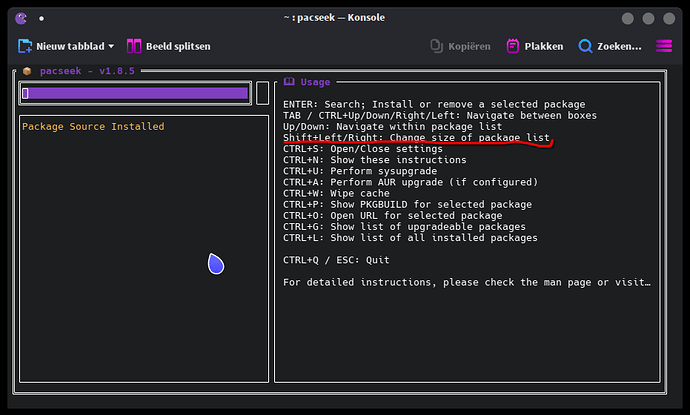The height and width of the screenshot is (415, 690).
Task: Click the CTRL+G: upgradeable packages line
Action: [404, 227]
